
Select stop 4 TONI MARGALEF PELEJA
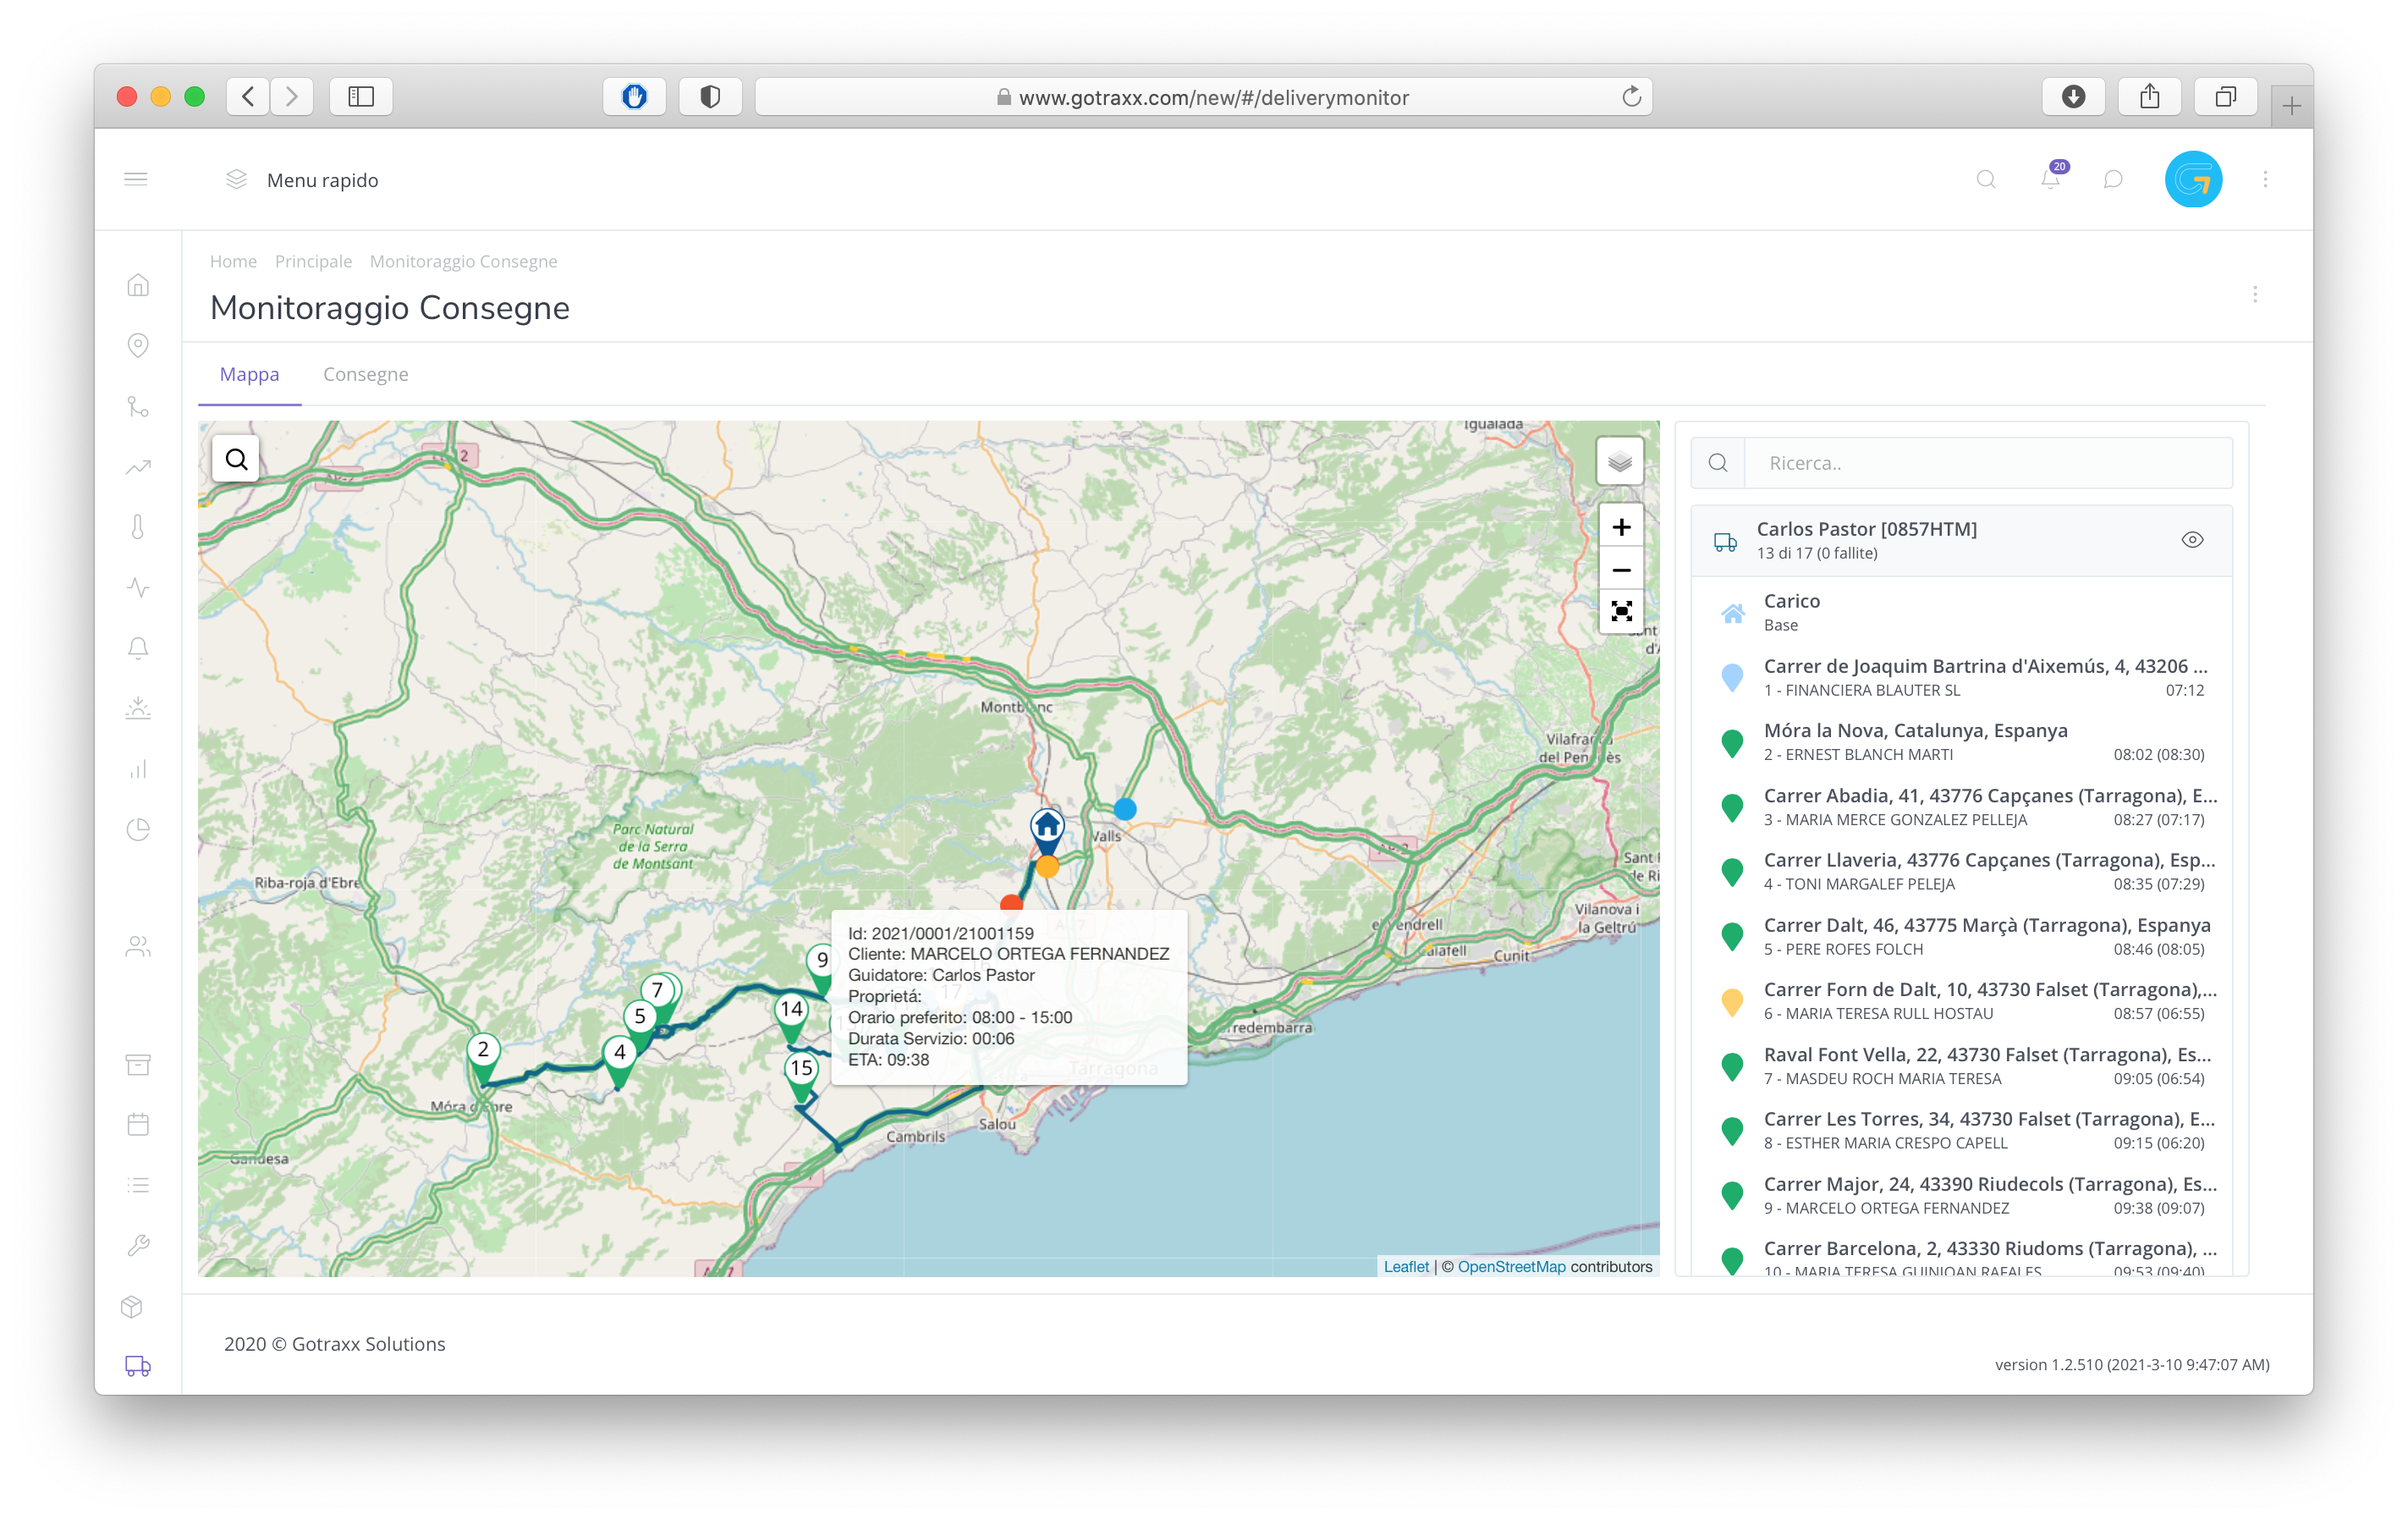click(x=1960, y=871)
